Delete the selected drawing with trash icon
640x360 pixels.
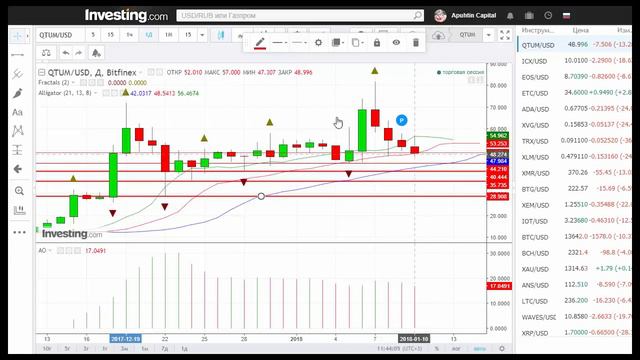coord(416,42)
